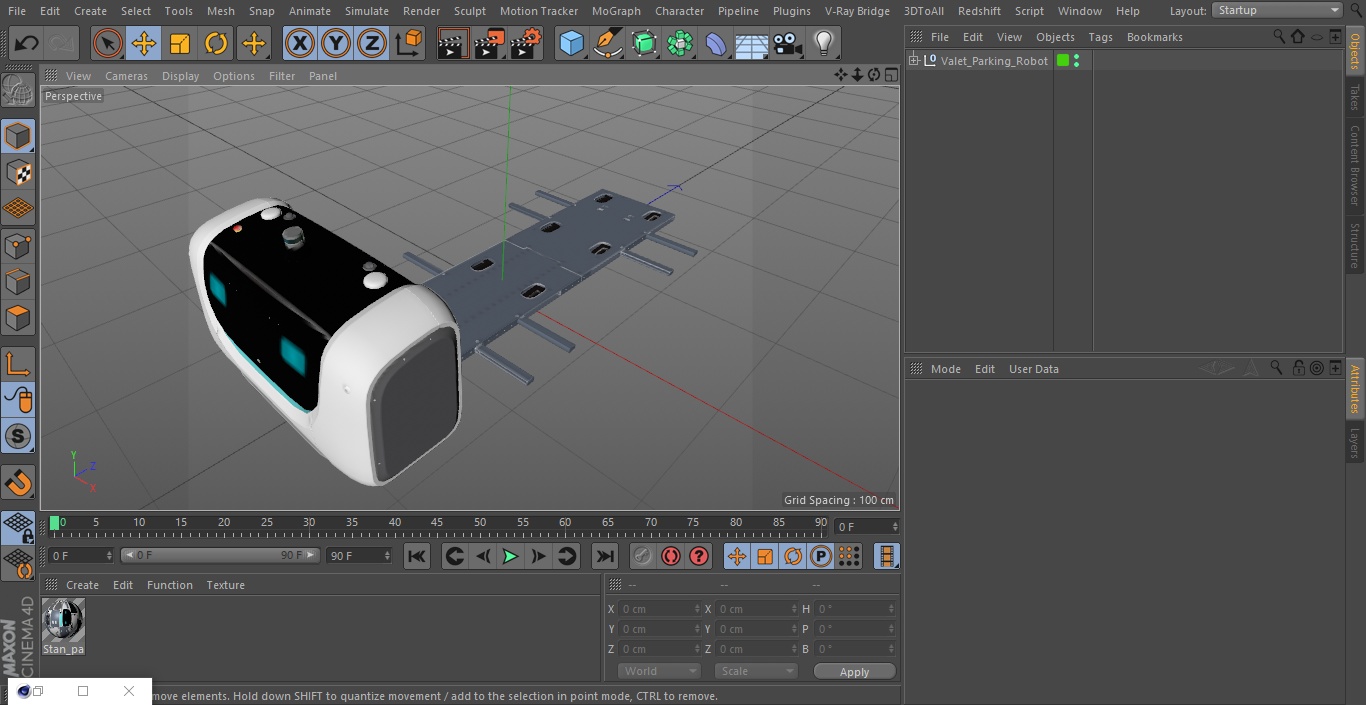Expand the Valet_Parking_Robot object tree

coord(913,61)
